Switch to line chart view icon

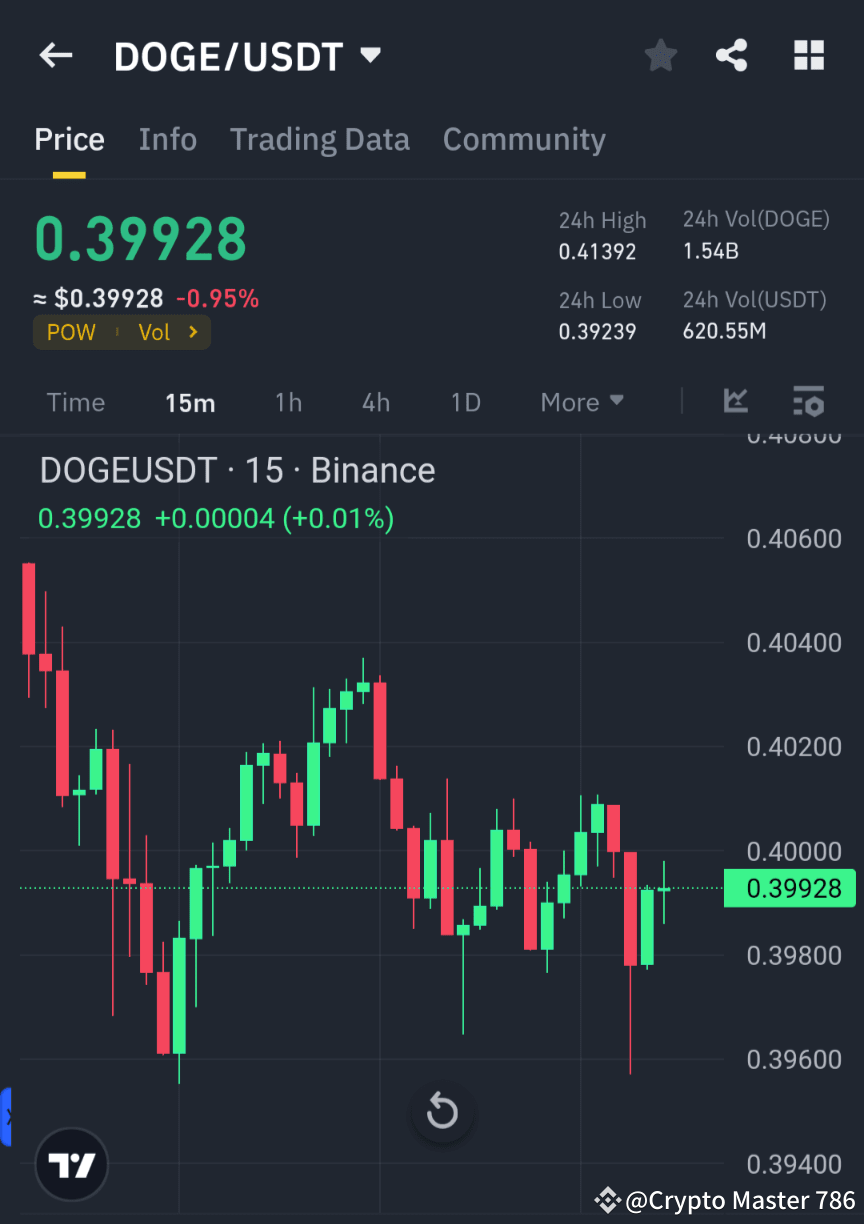(736, 402)
